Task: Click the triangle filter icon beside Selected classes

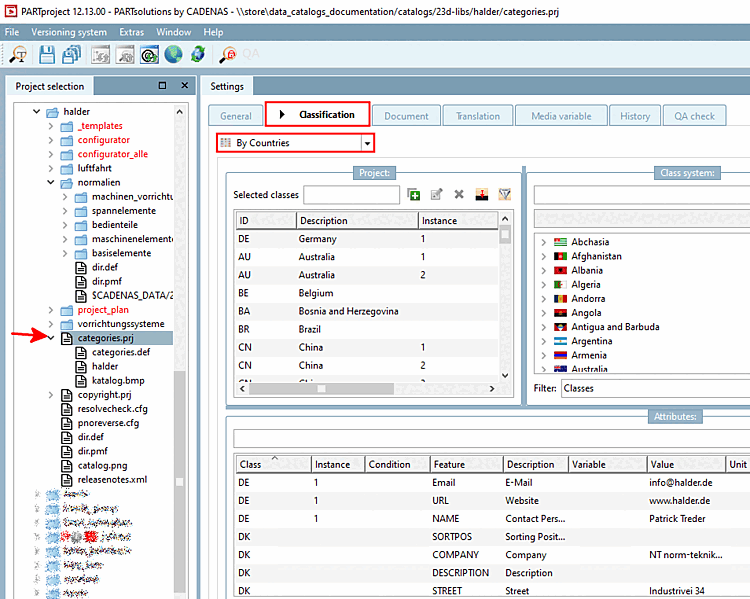Action: pos(505,194)
